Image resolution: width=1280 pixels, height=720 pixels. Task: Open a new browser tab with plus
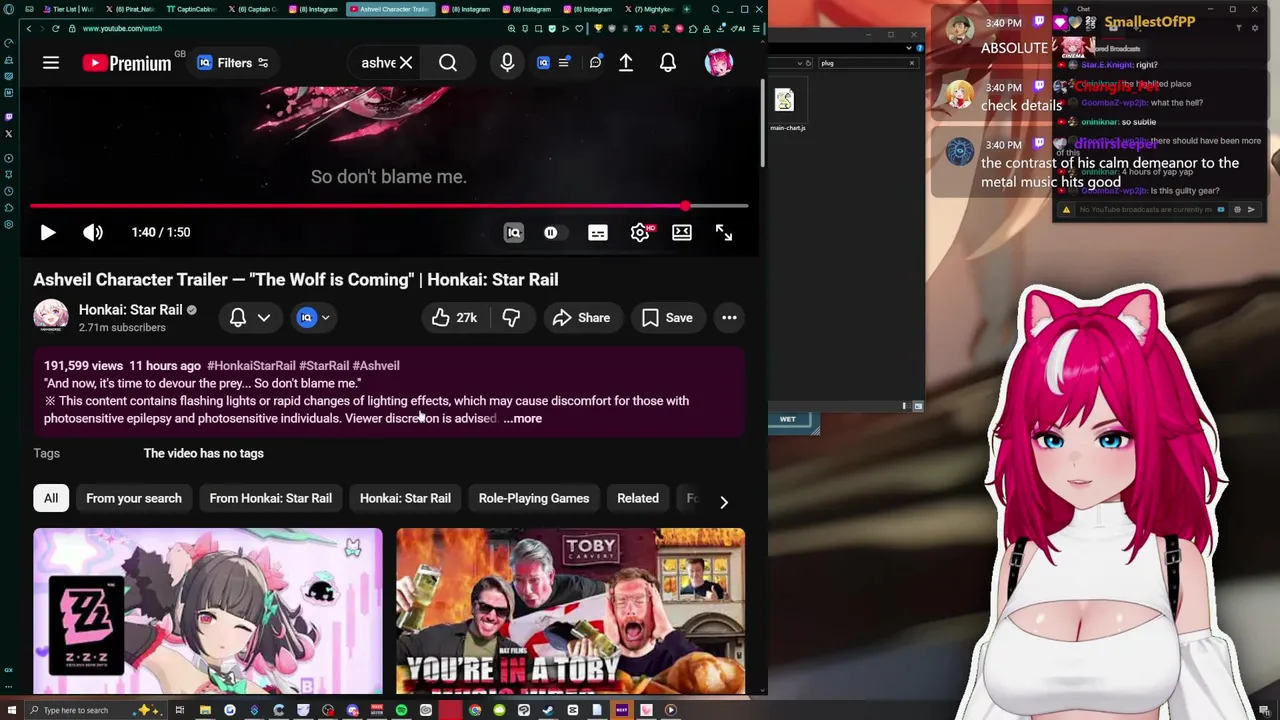pos(686,9)
